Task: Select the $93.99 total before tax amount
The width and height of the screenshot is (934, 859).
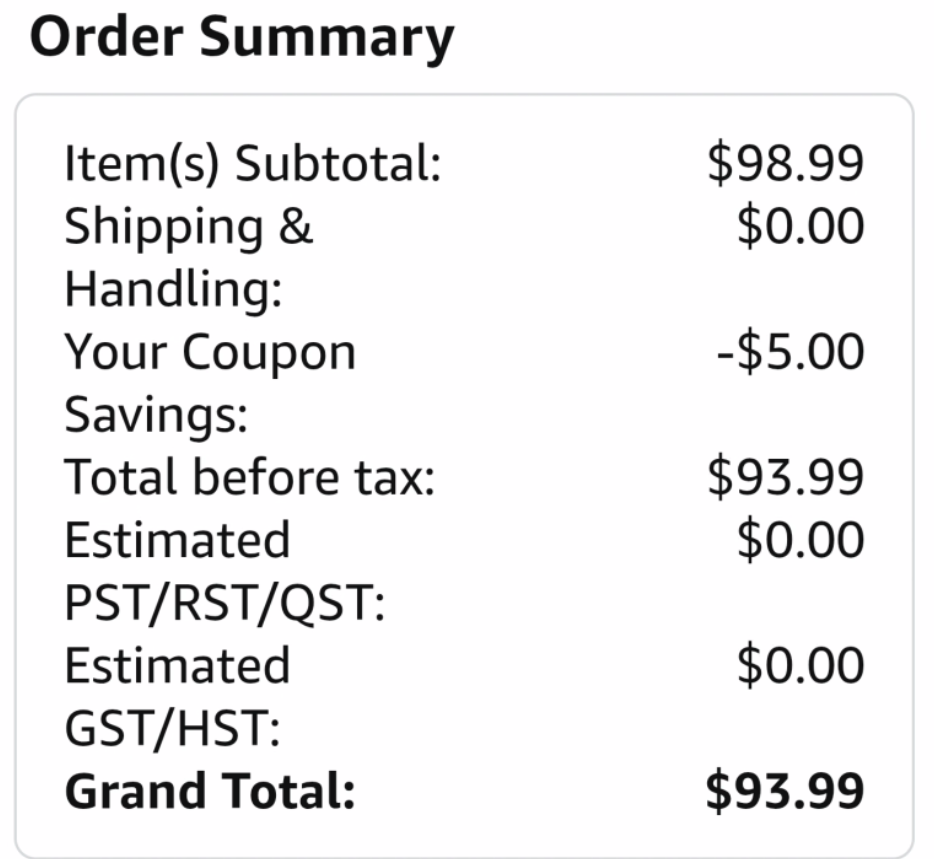Action: 785,478
